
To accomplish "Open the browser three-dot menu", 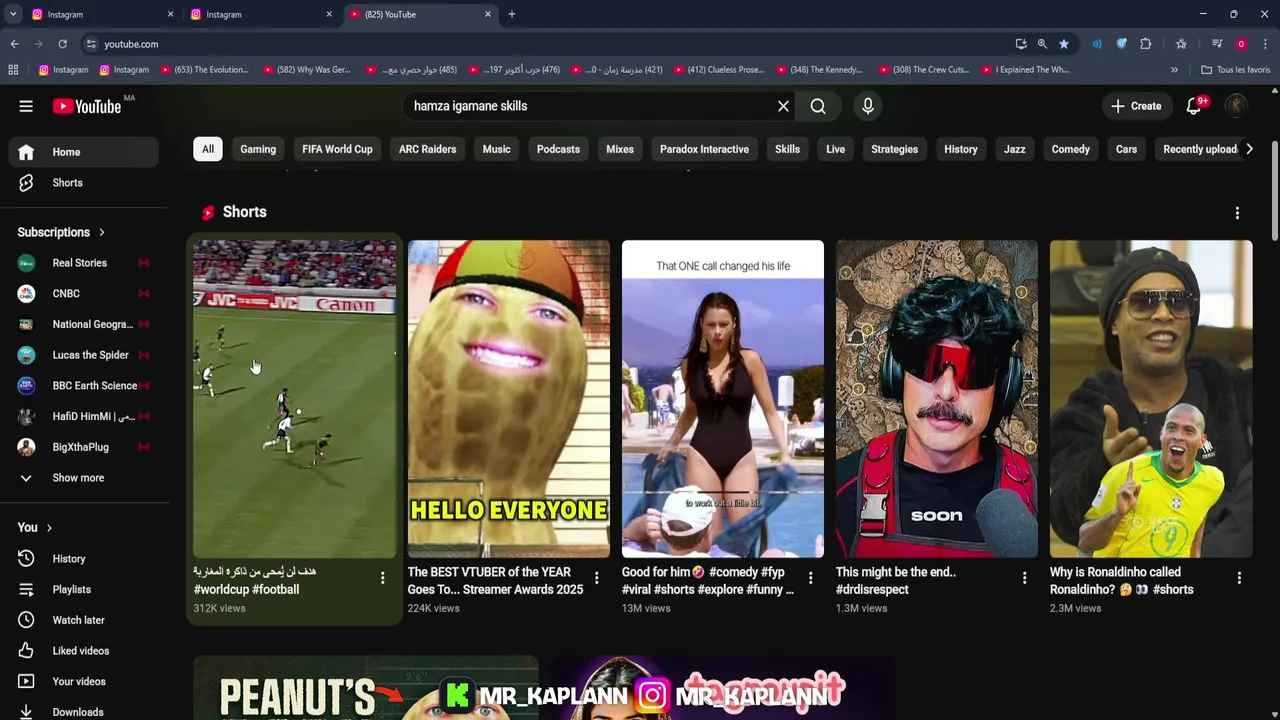I will click(1265, 44).
